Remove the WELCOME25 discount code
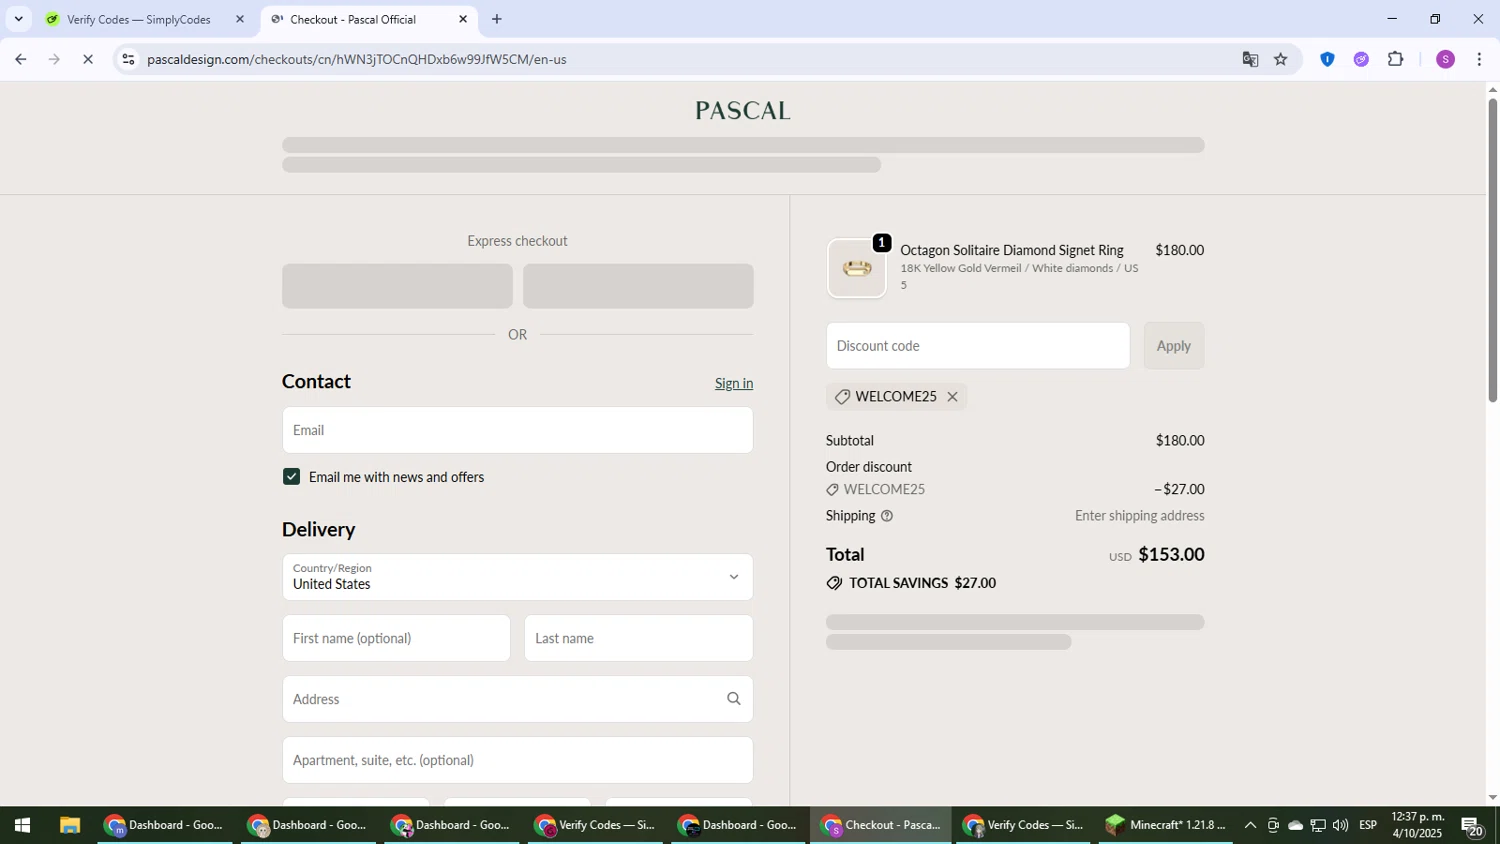Screen dimensions: 1500x844 pyautogui.click(x=952, y=397)
